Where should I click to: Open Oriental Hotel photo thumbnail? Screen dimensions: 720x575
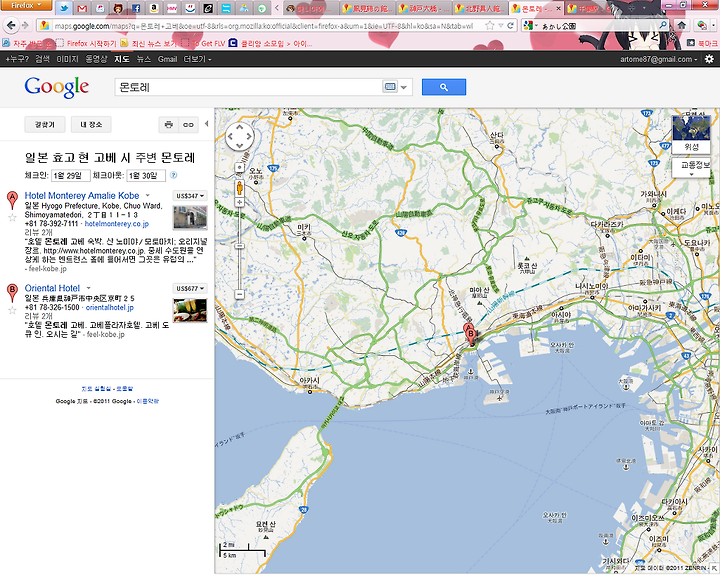190,310
